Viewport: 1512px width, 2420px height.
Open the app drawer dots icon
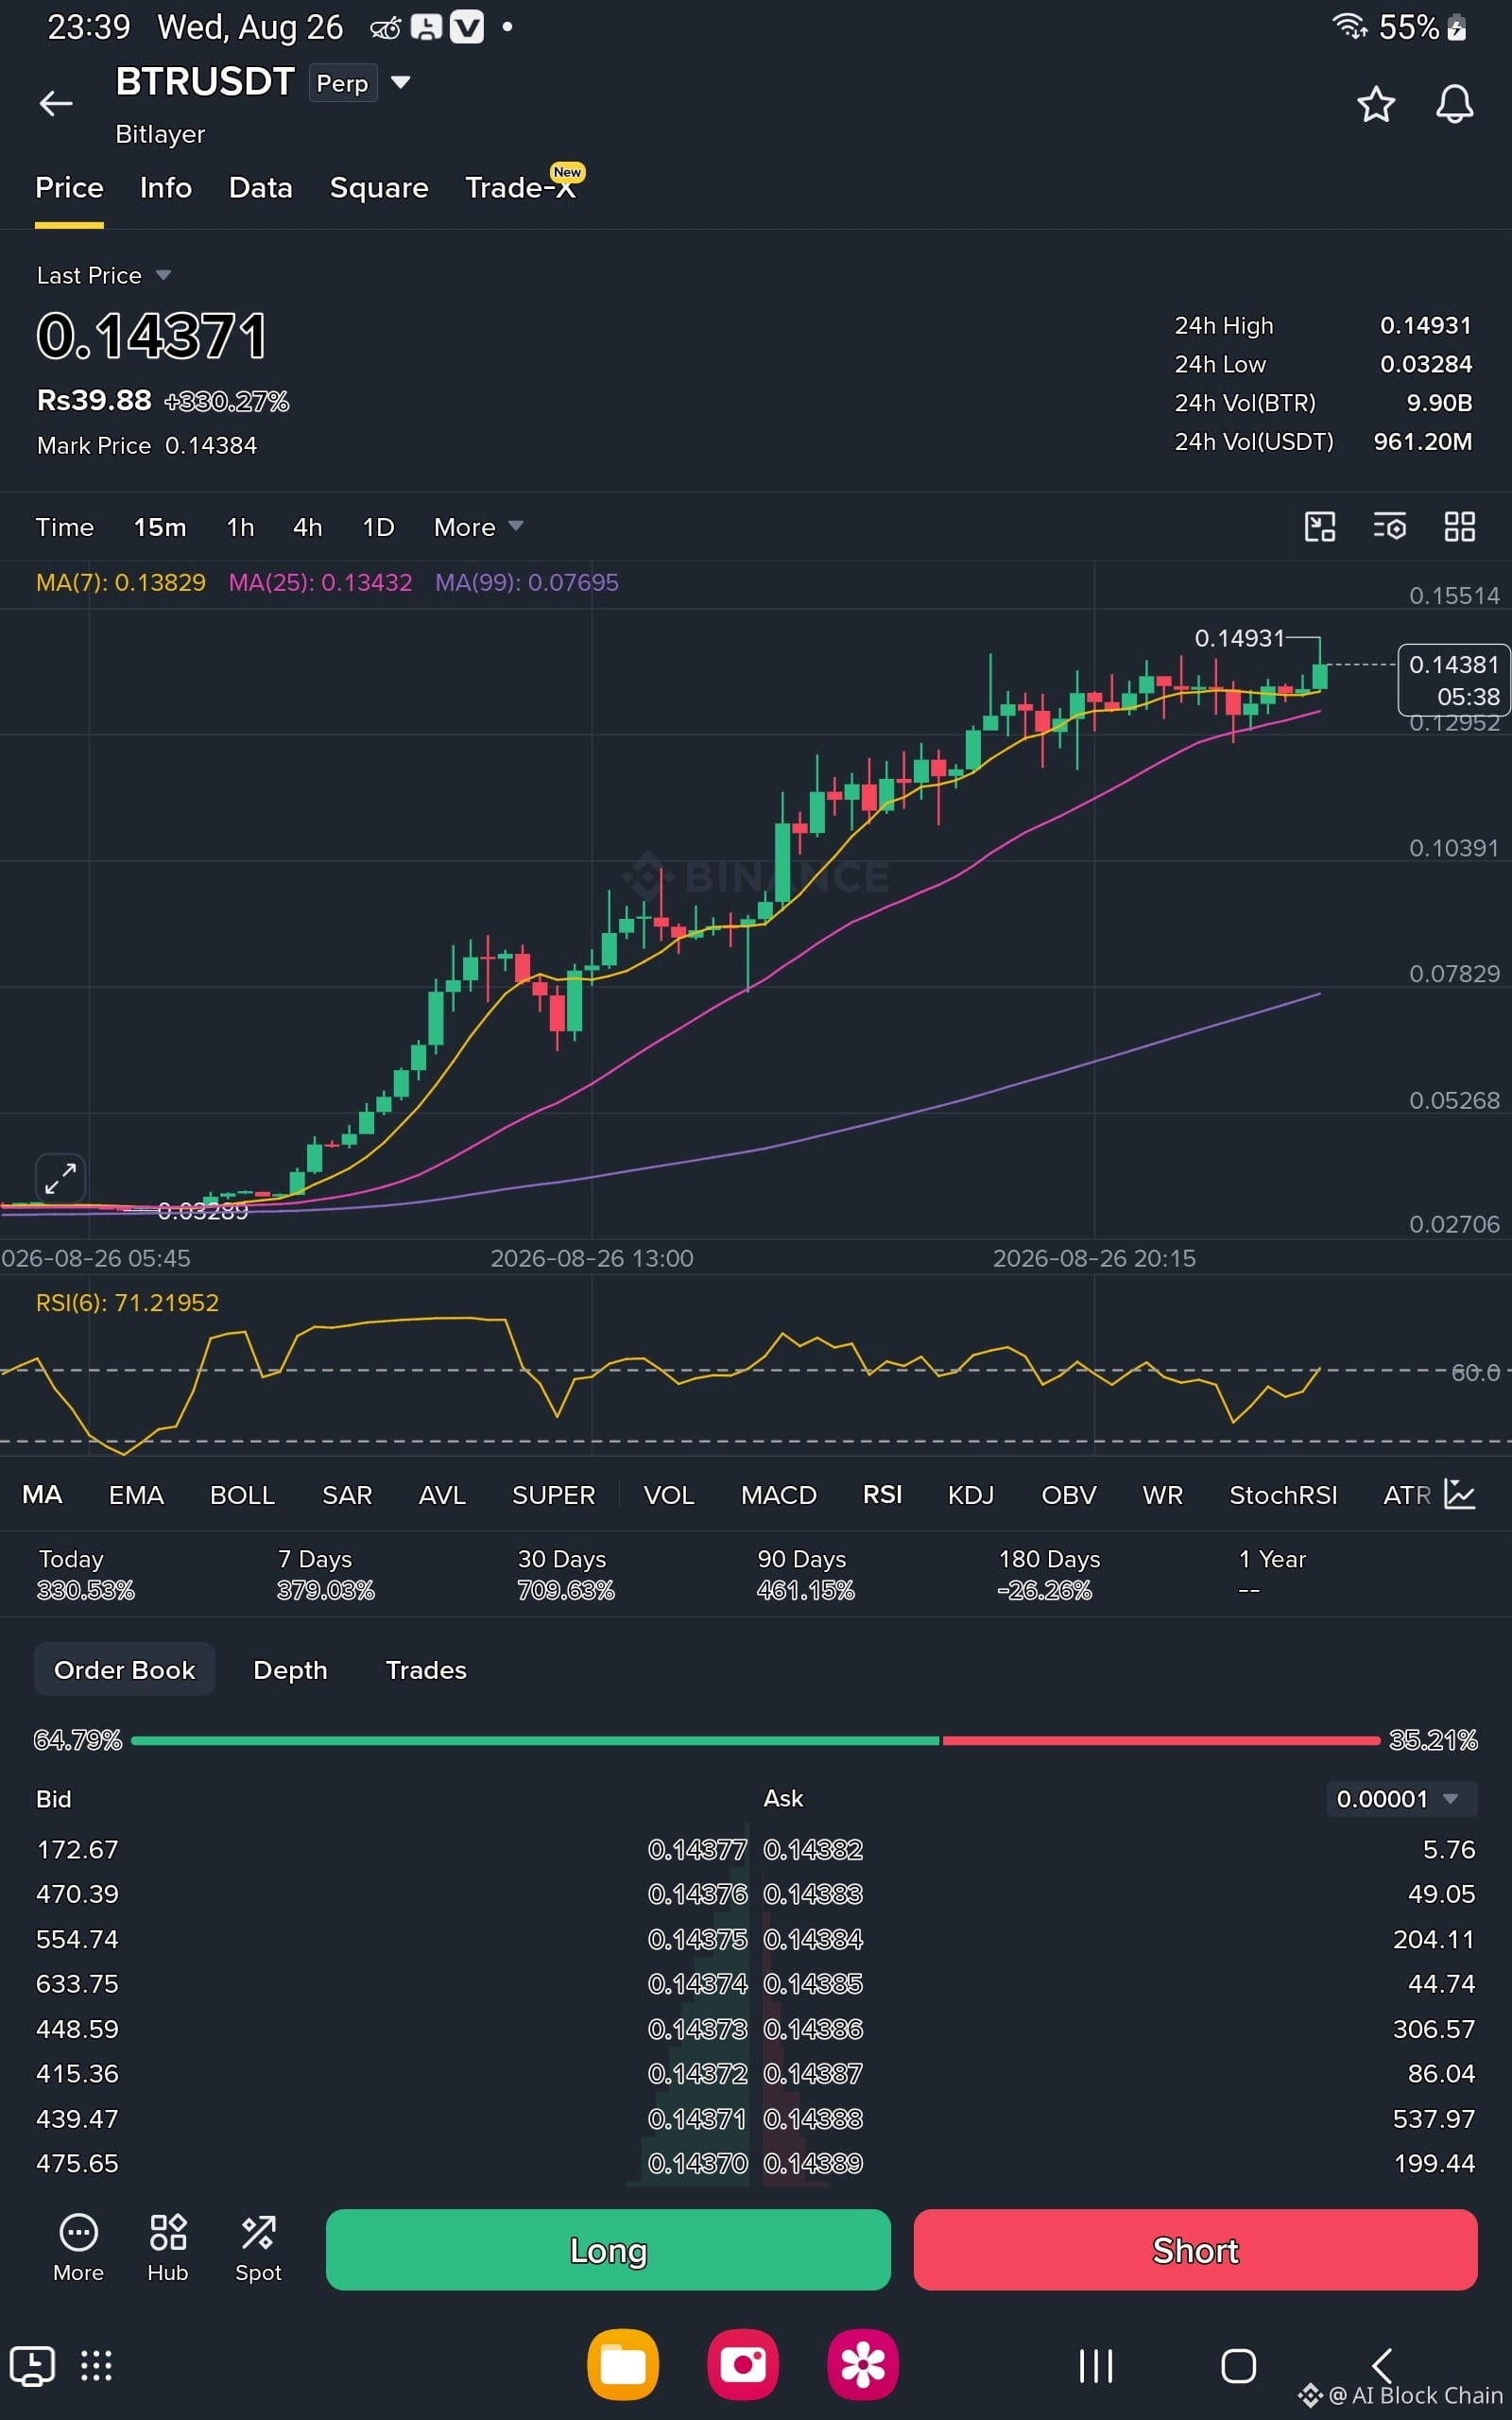click(96, 2366)
